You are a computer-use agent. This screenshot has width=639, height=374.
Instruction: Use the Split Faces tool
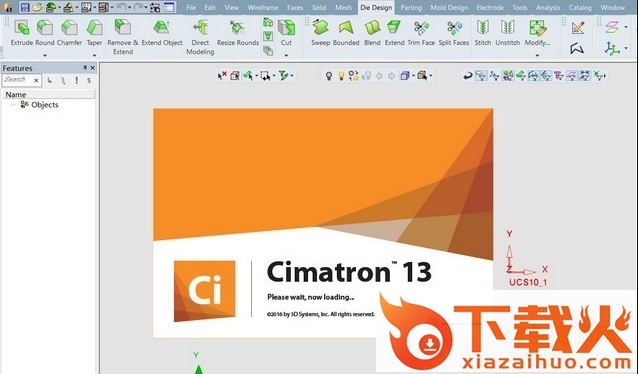(454, 33)
